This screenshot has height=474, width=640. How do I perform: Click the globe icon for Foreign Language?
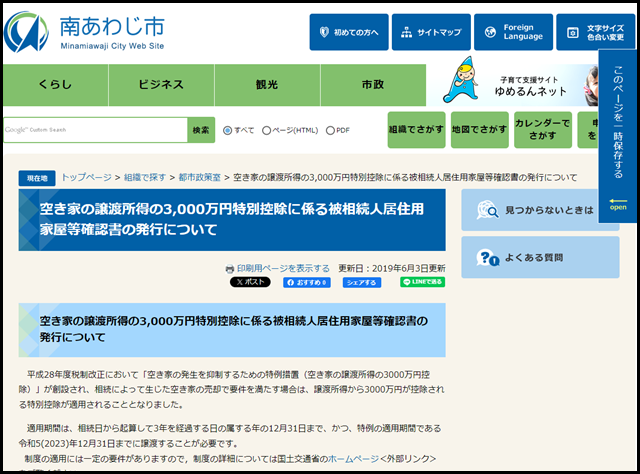pos(490,32)
